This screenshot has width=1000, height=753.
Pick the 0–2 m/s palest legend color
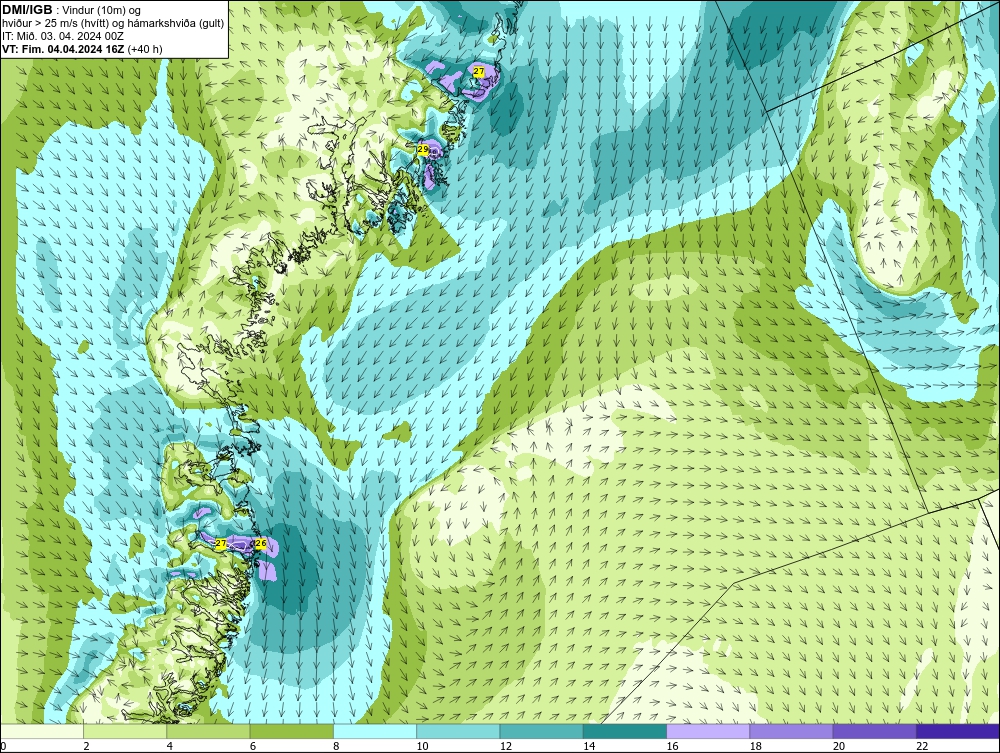pos(41,731)
